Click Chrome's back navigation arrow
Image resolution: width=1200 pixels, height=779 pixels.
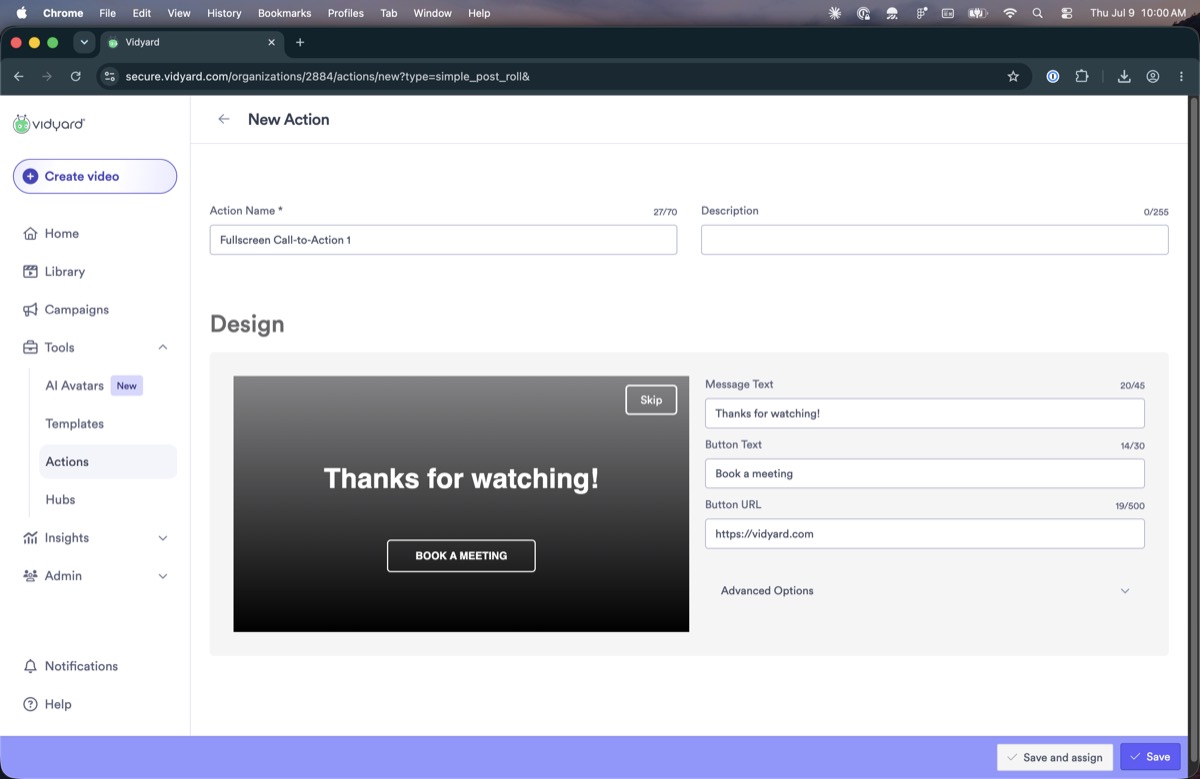[18, 76]
